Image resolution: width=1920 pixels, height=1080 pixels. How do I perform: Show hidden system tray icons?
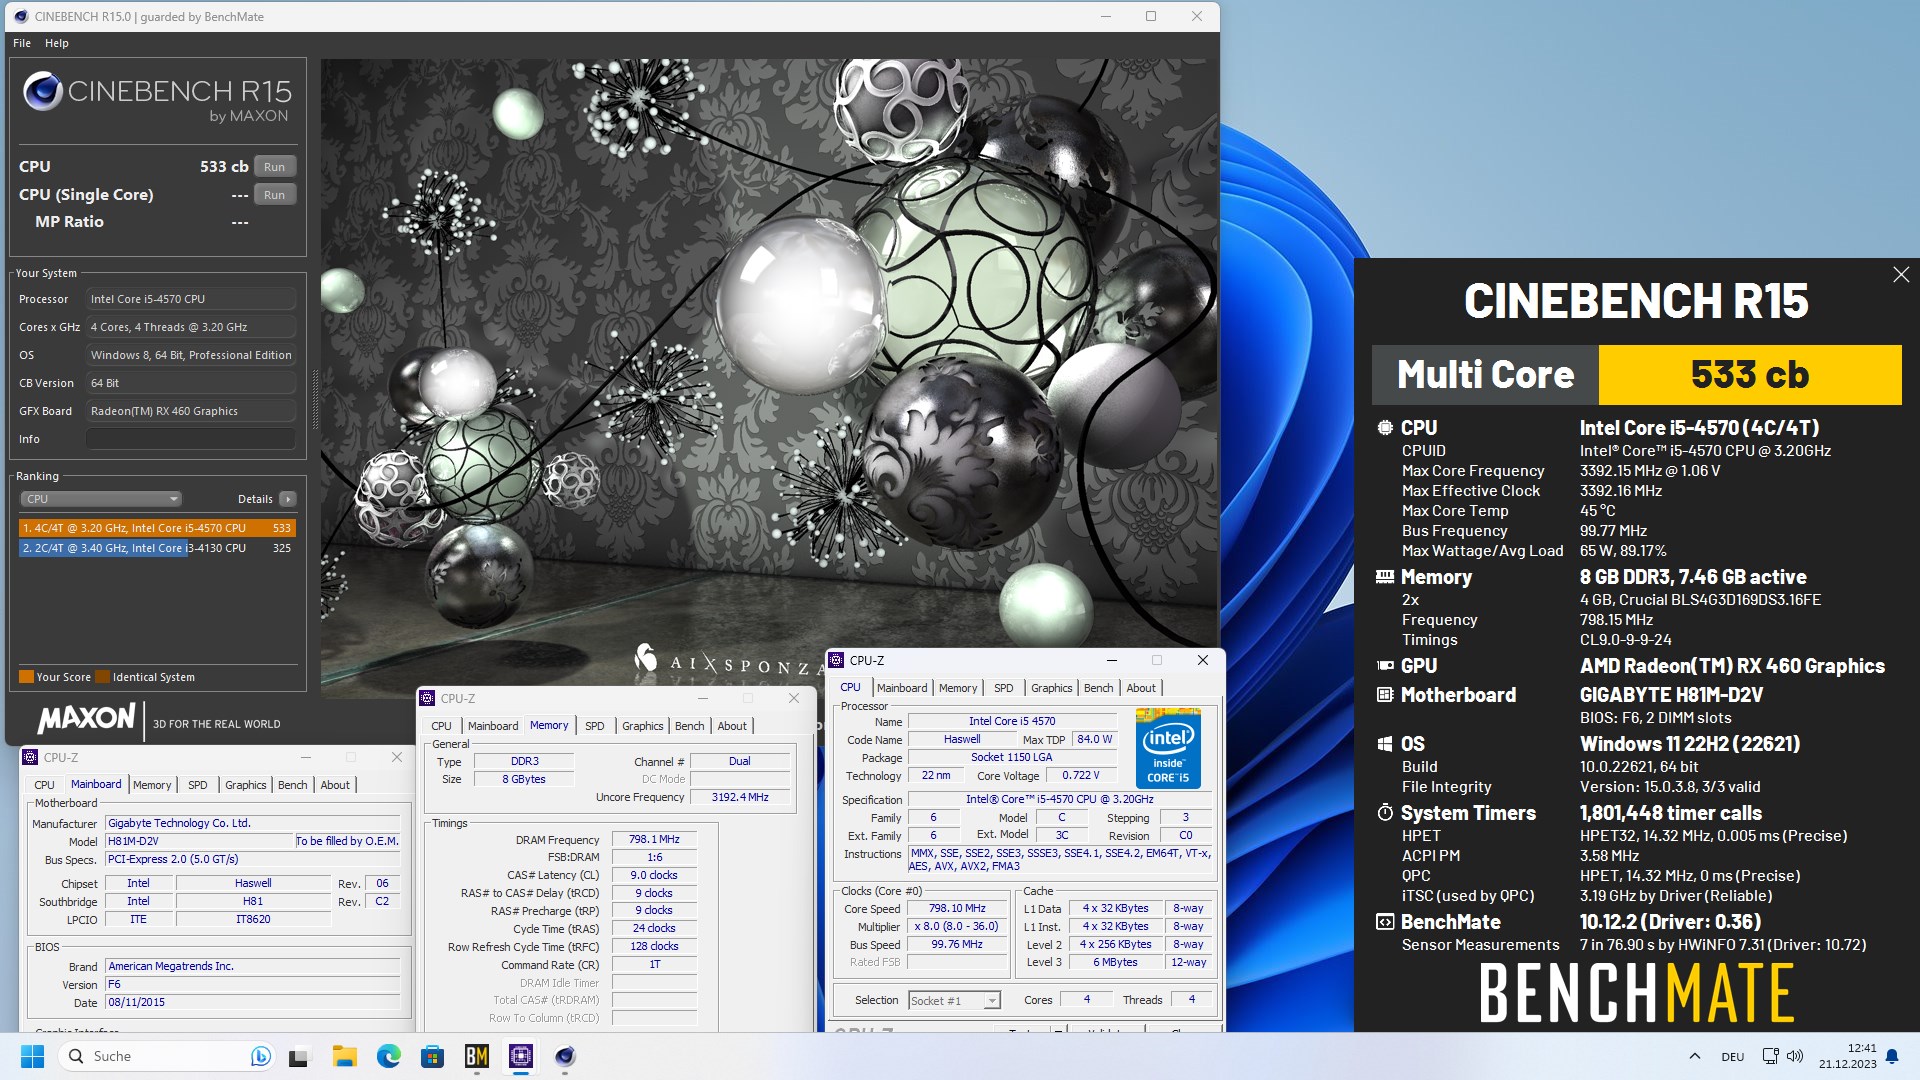pyautogui.click(x=1694, y=1056)
